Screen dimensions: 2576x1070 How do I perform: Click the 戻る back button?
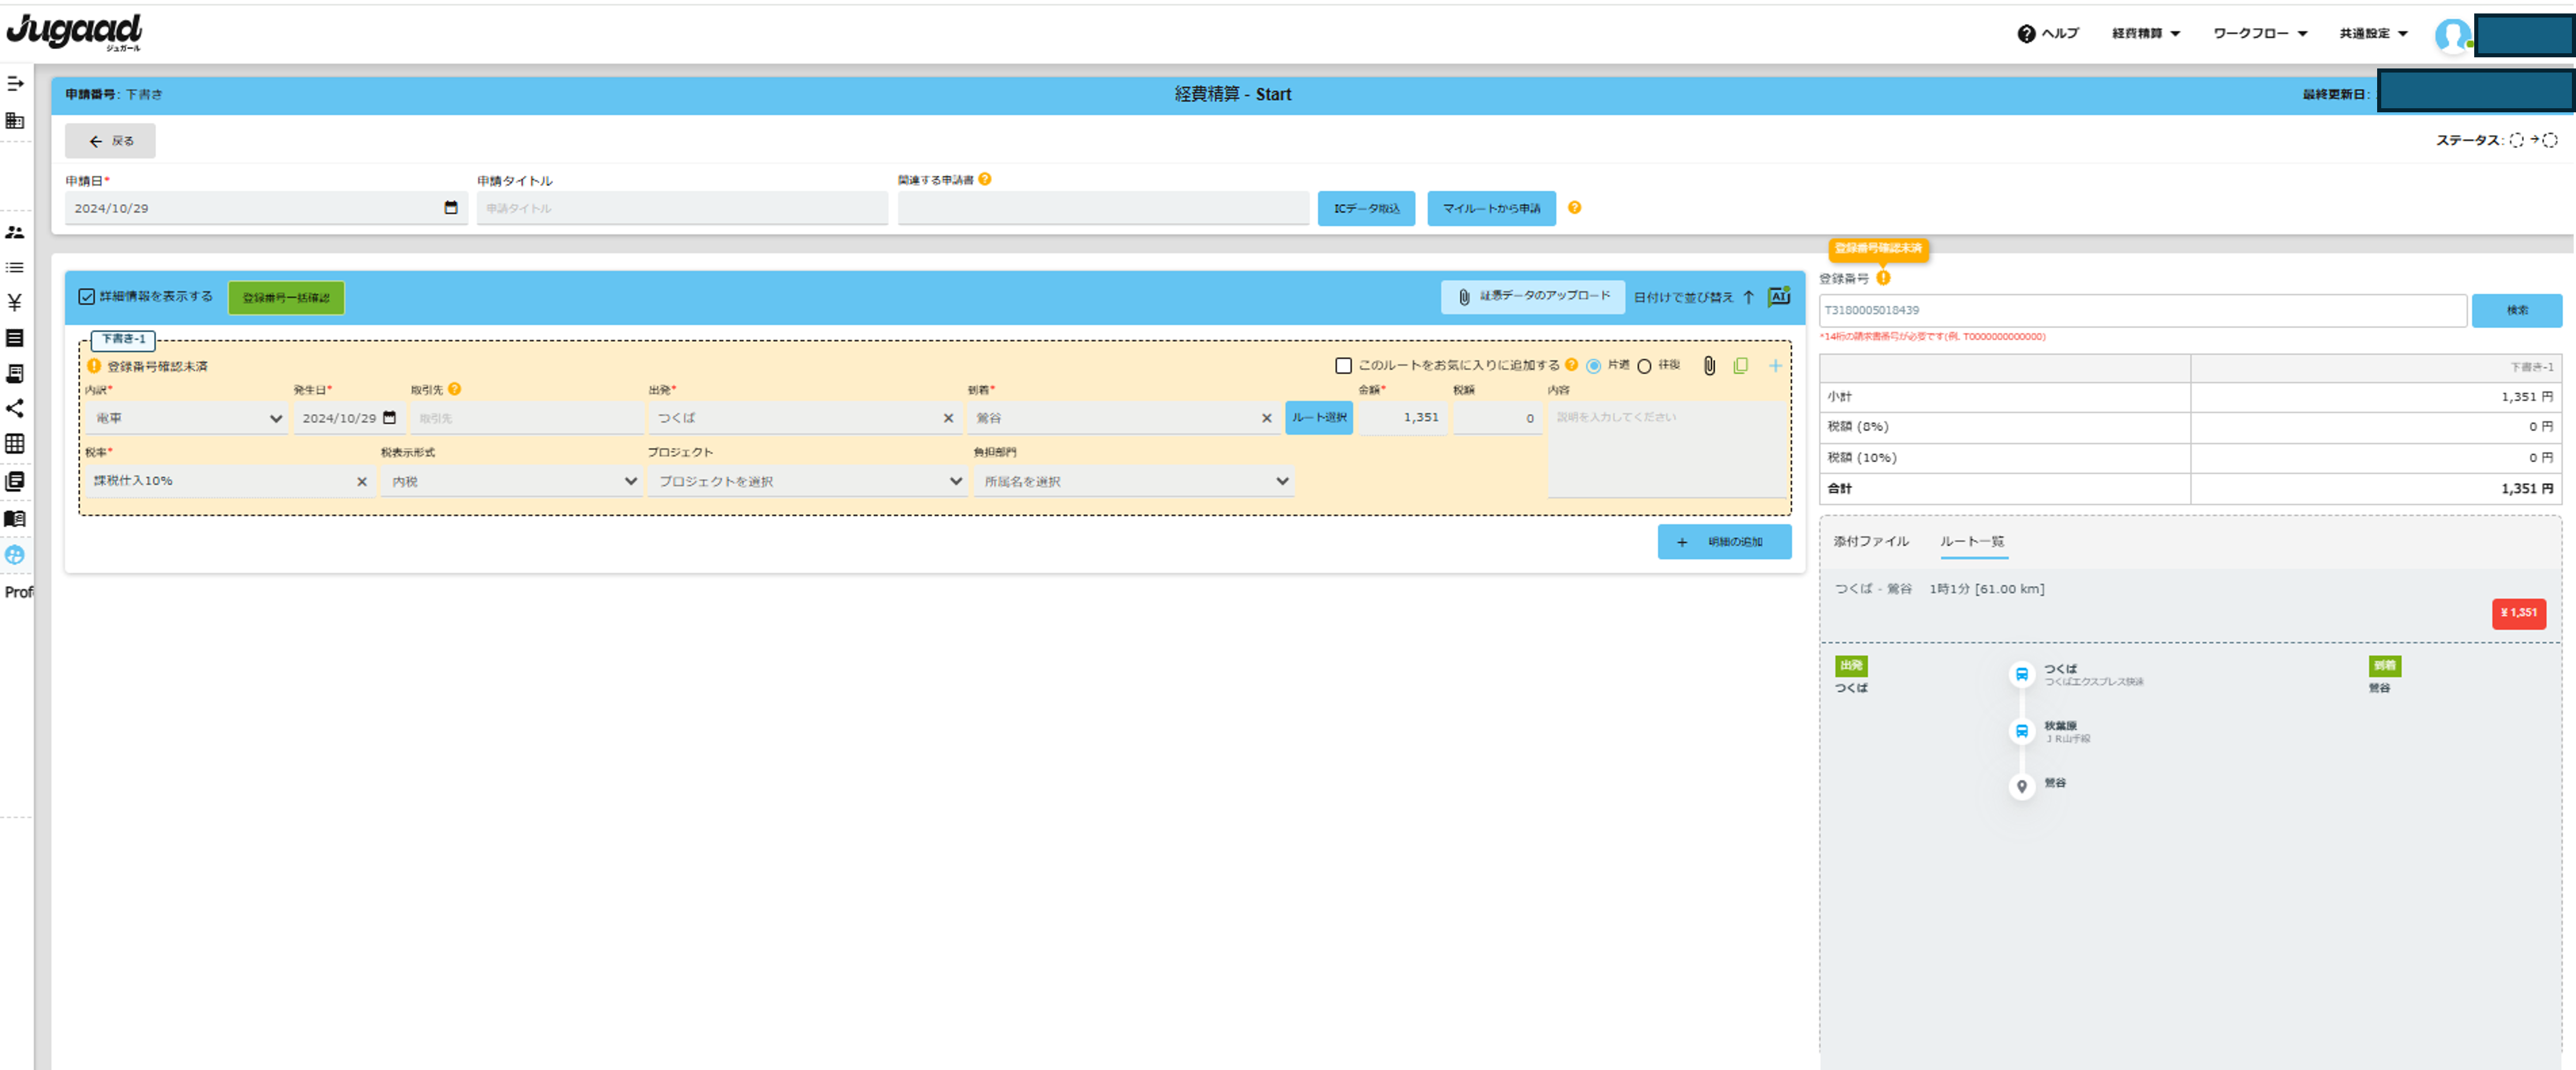pos(110,141)
